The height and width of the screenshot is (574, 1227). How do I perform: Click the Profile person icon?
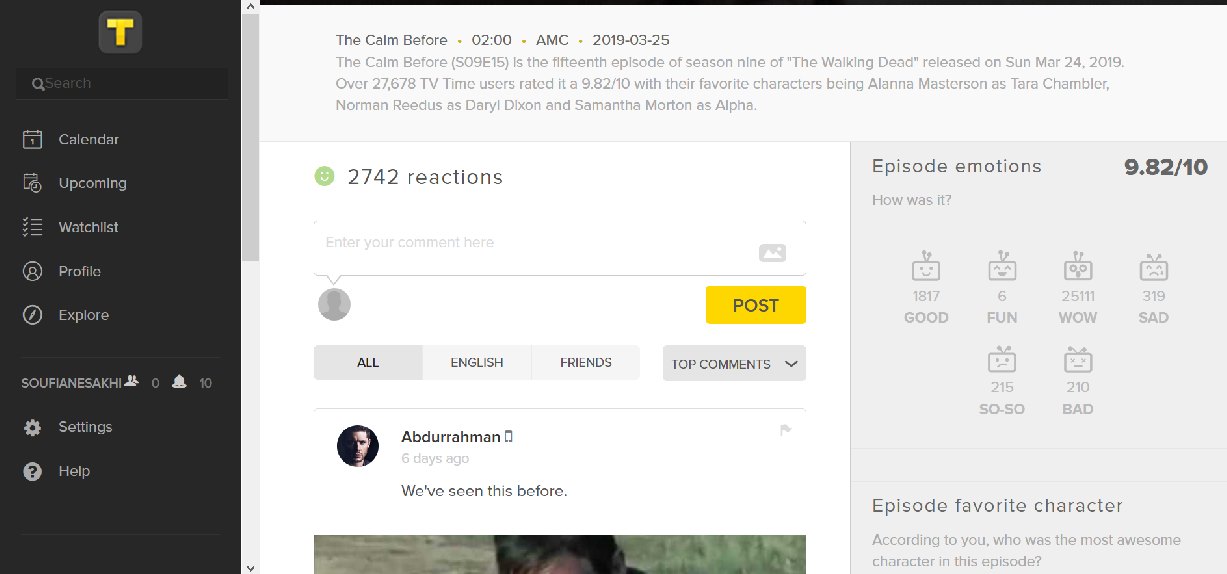pos(32,271)
